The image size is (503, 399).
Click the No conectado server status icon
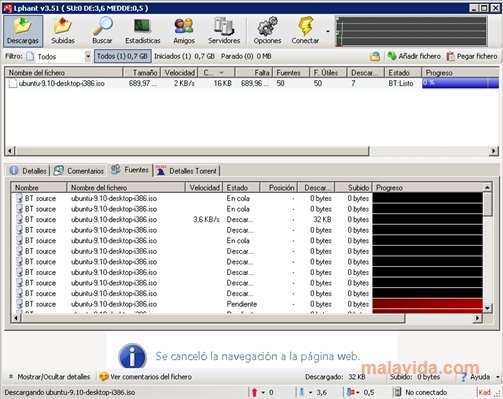(x=398, y=392)
